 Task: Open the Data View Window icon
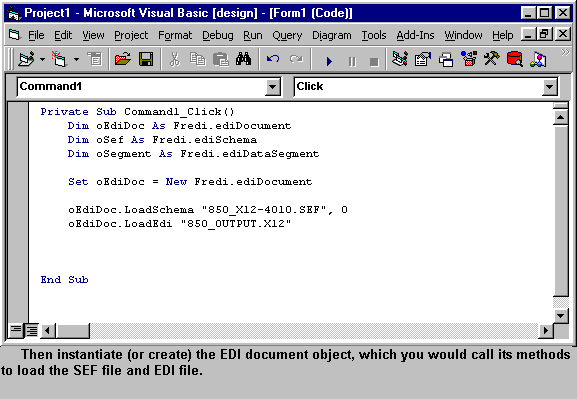coord(515,59)
